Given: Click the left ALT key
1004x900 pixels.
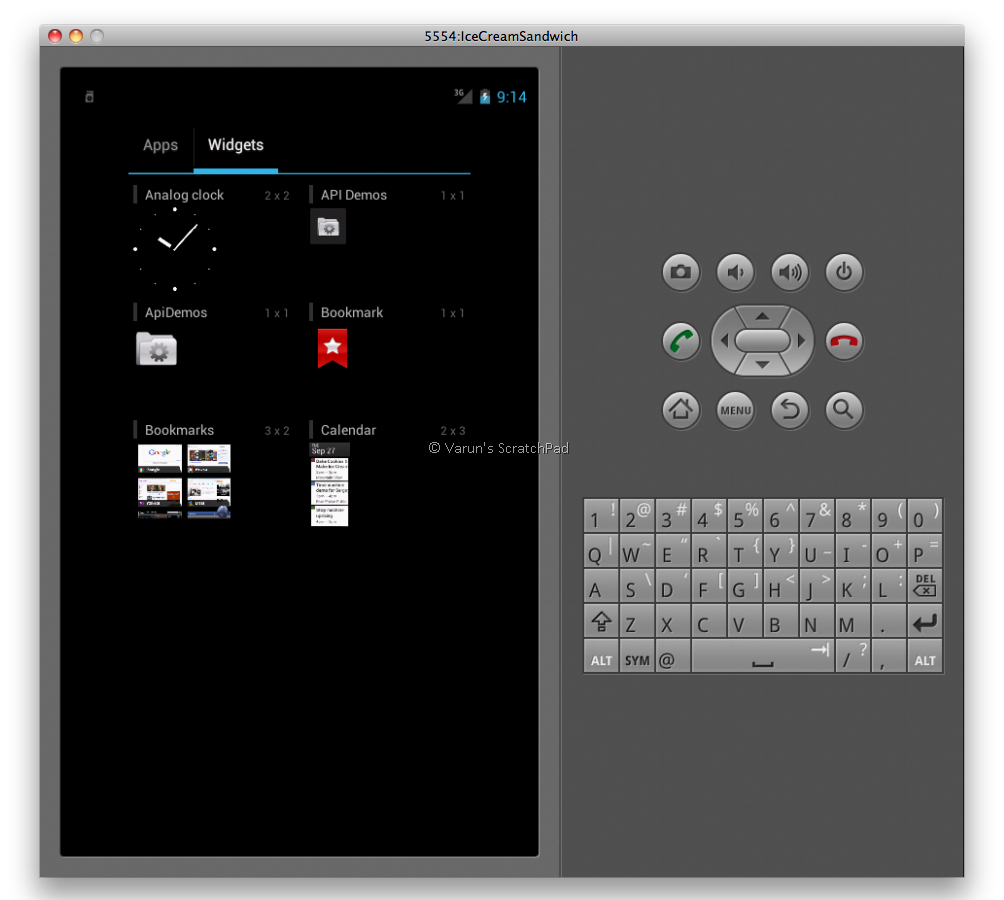Looking at the screenshot, I should pyautogui.click(x=601, y=656).
